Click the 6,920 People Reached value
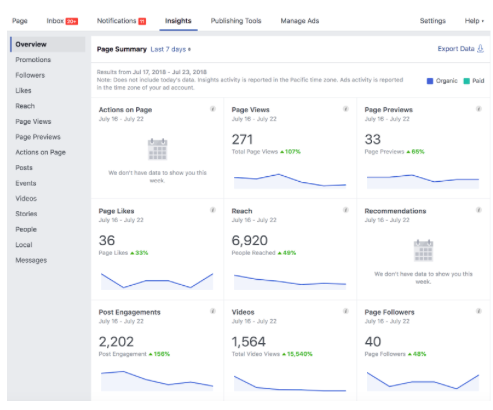This screenshot has height=410, width=493. click(x=250, y=240)
